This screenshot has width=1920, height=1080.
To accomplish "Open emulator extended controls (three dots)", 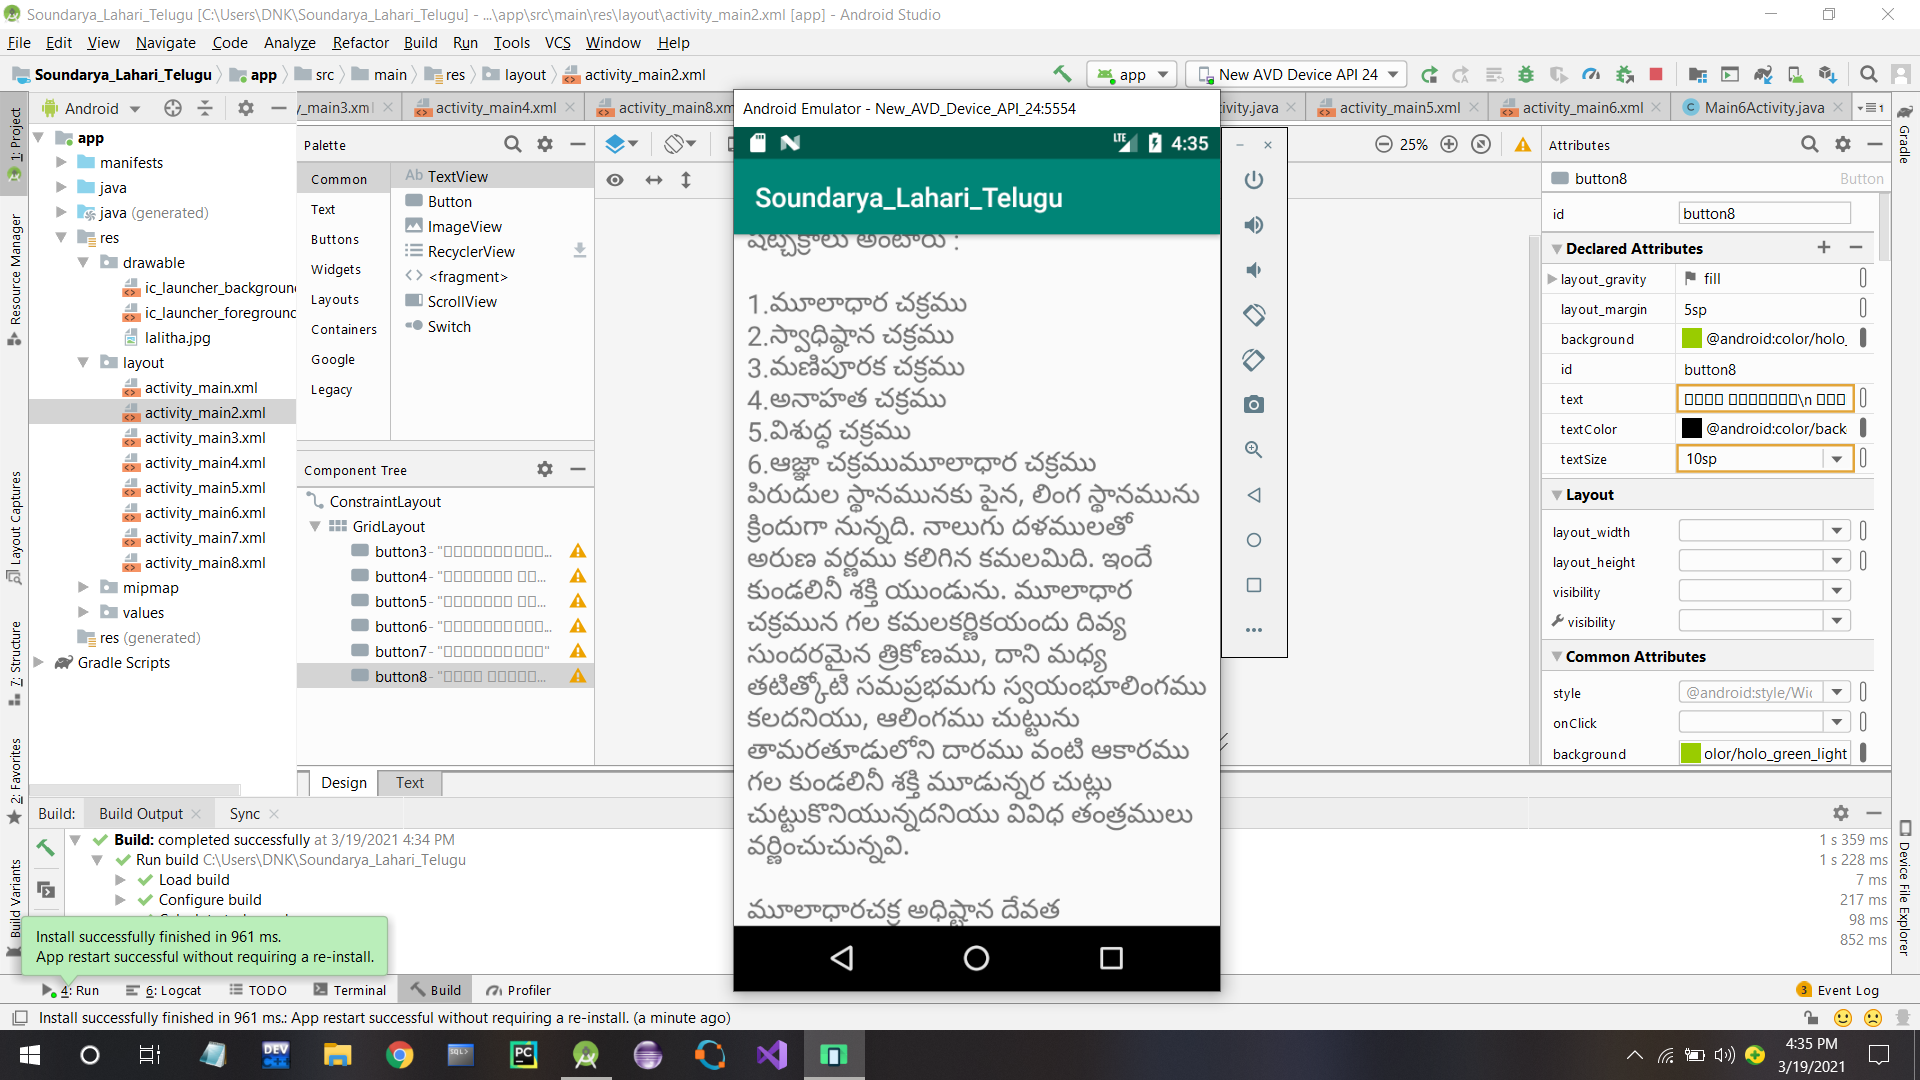I will 1254,630.
